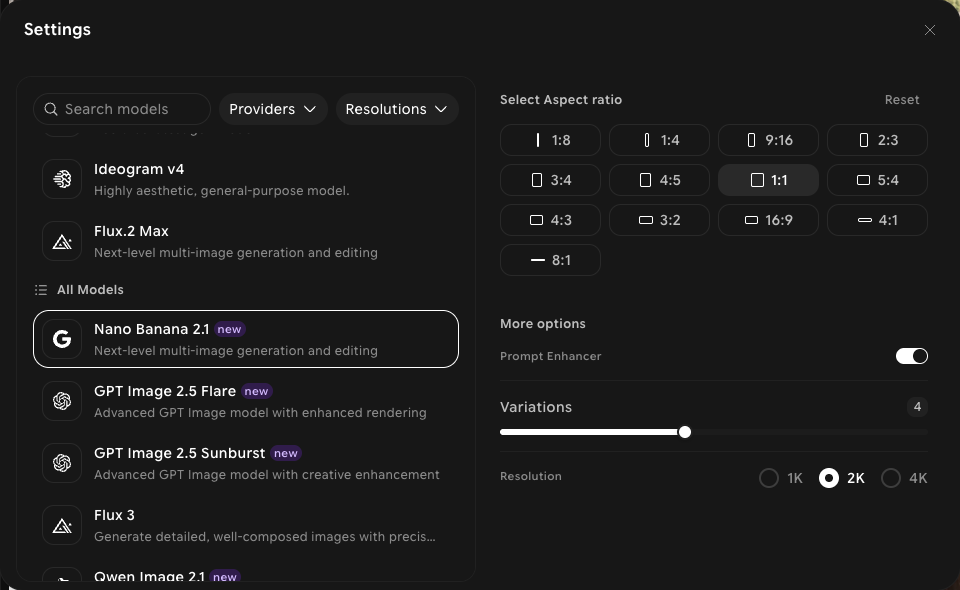Click the More options heading
Screen dimensions: 960x590
[x=542, y=324]
